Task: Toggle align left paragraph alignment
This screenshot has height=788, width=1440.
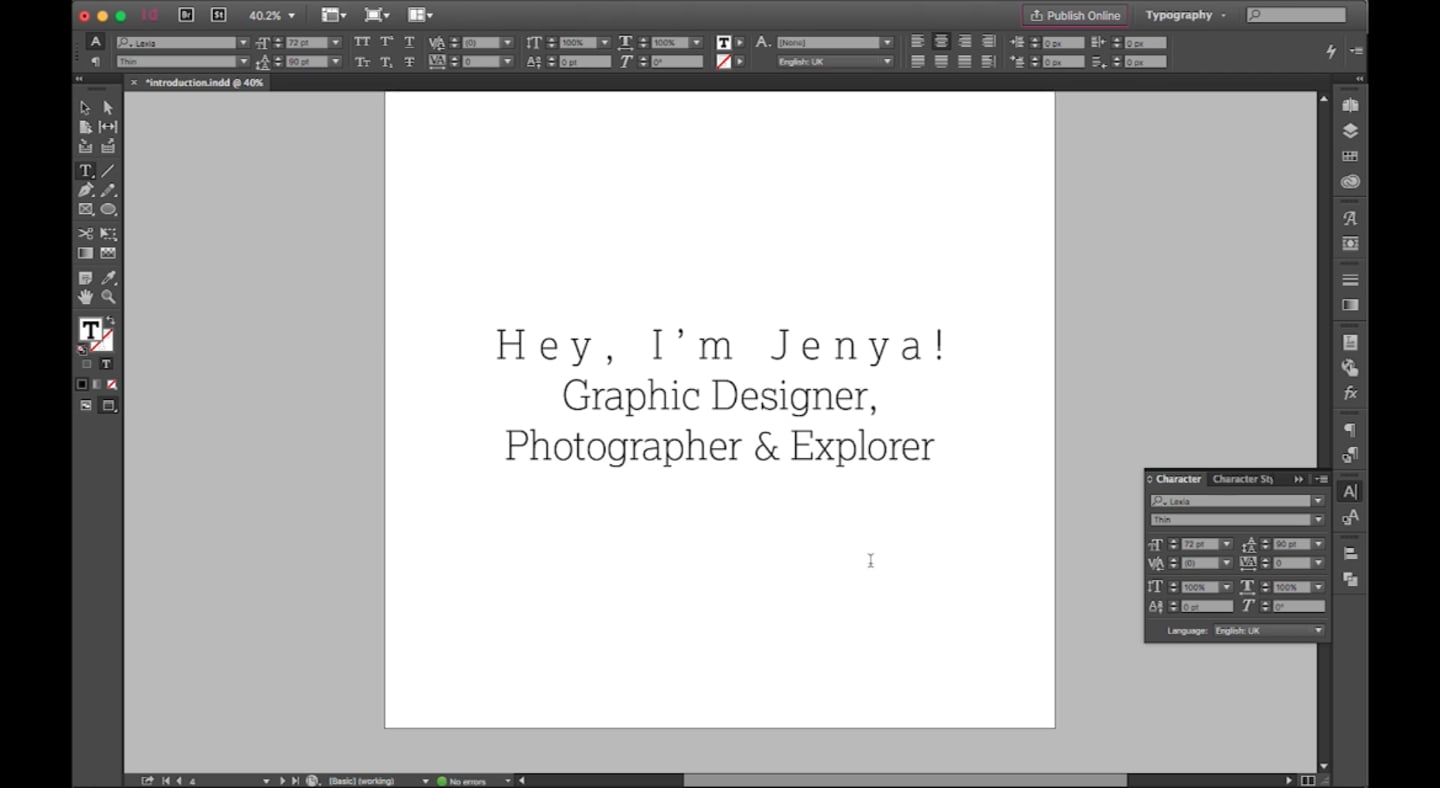Action: (x=918, y=41)
